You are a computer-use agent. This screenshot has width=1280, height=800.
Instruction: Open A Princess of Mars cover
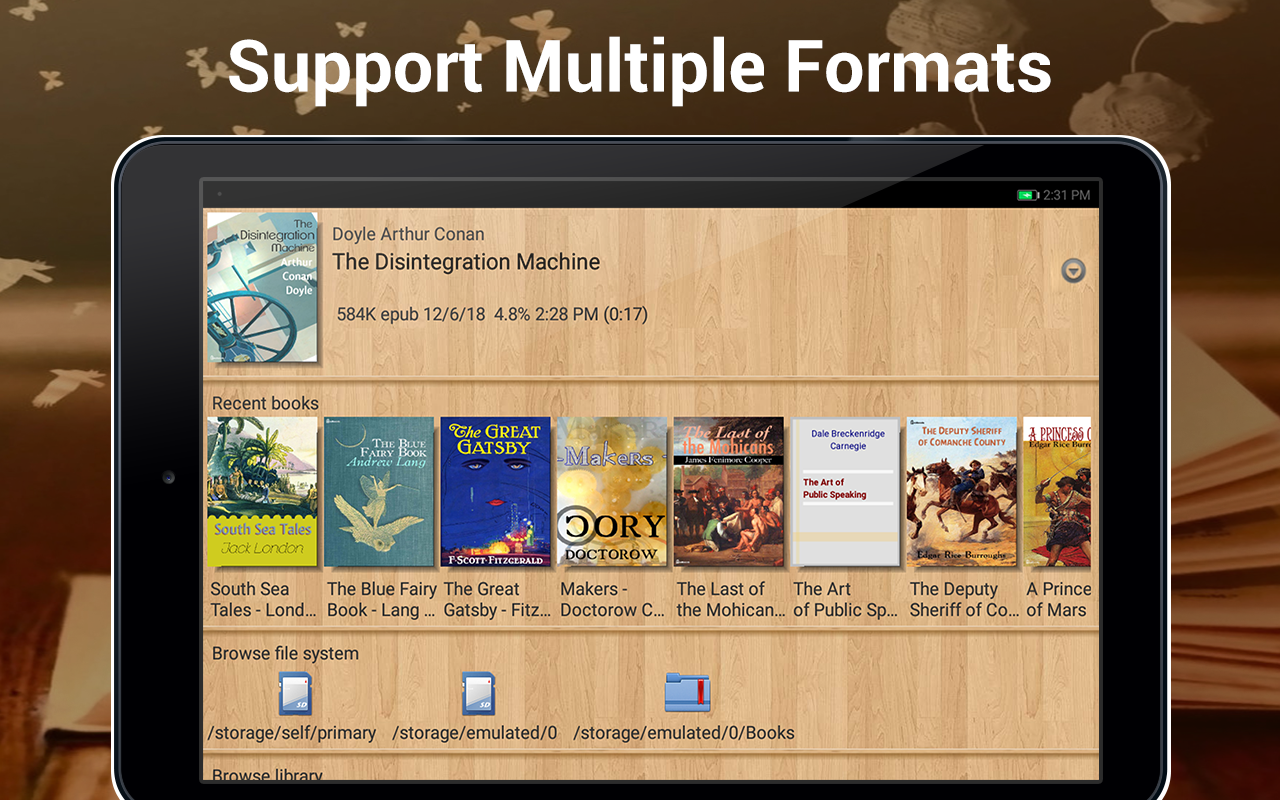coord(1058,492)
